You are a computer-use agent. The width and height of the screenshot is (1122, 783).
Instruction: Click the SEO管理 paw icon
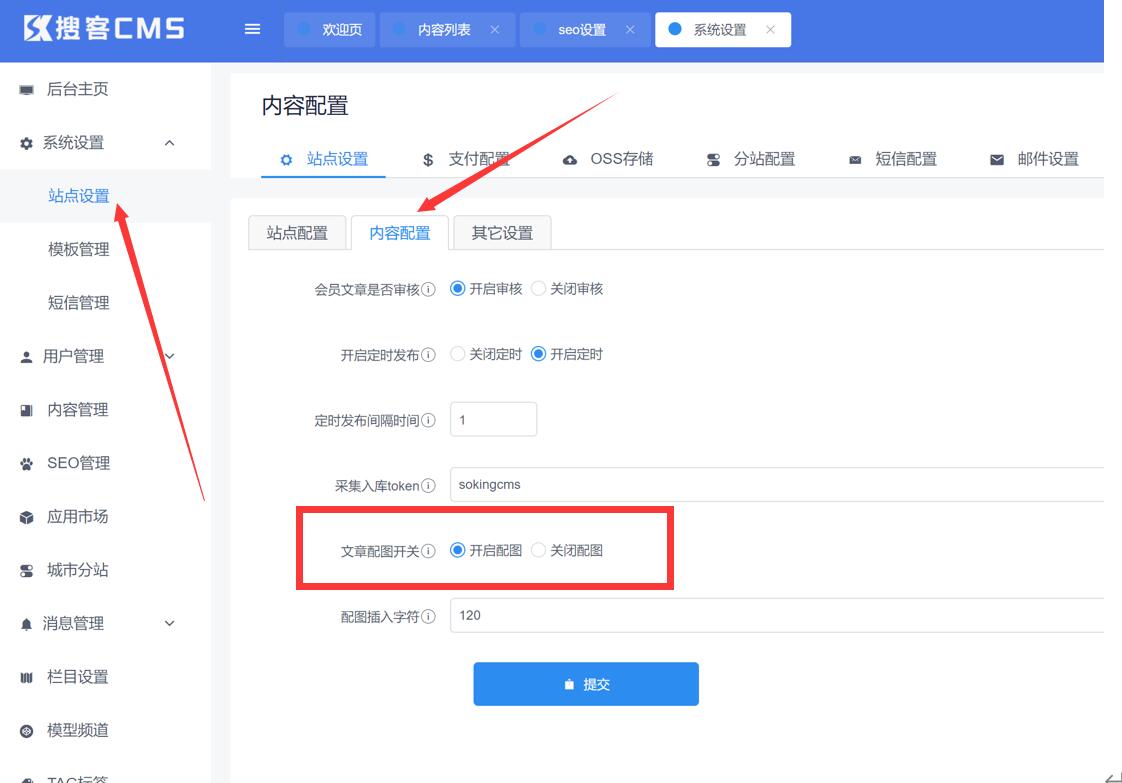(x=27, y=464)
